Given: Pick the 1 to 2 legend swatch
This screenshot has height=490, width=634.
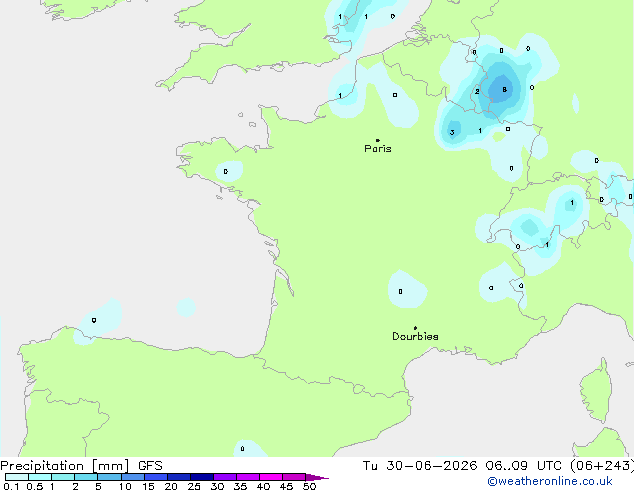Looking at the screenshot, I should pos(63,477).
